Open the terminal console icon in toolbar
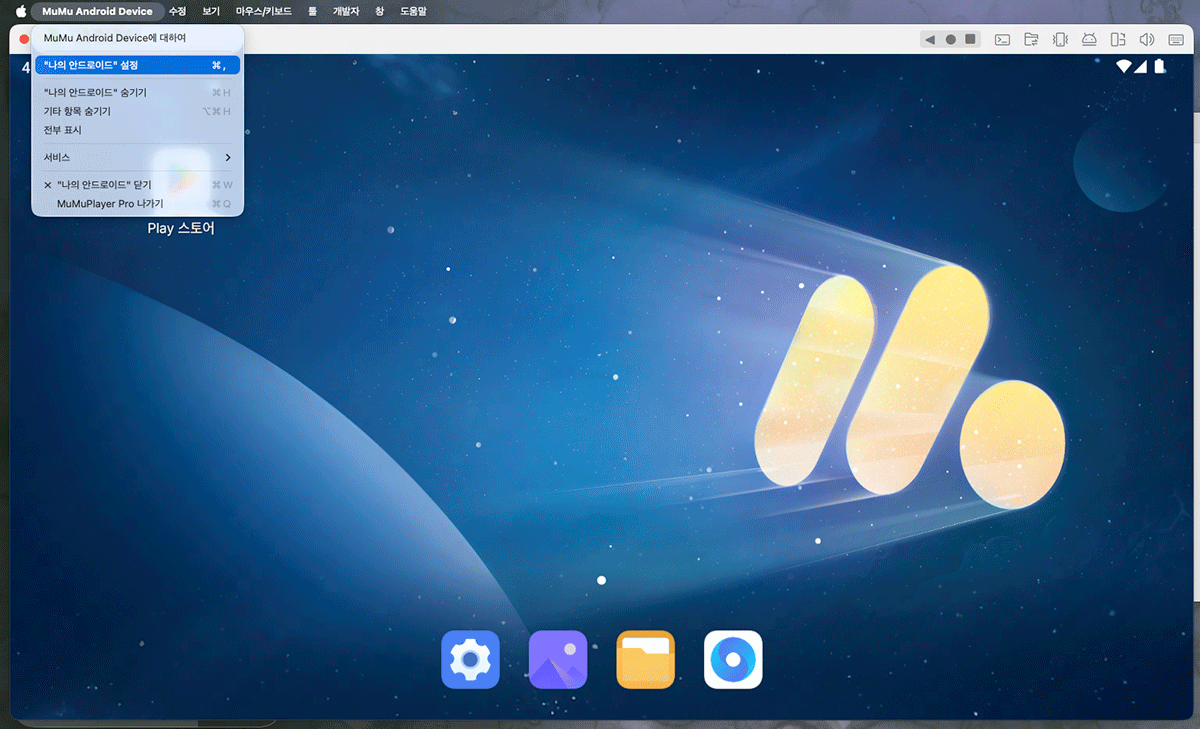1200x729 pixels. 1002,40
